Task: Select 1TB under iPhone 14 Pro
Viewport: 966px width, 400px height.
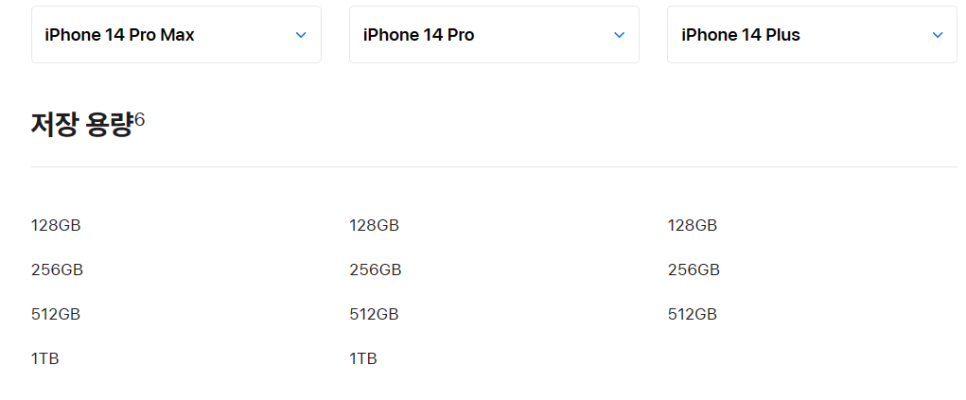Action: pyautogui.click(x=363, y=359)
